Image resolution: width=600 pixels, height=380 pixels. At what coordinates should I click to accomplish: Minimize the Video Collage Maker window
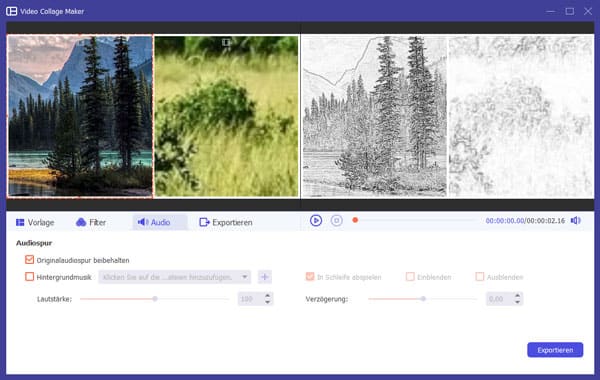(x=551, y=11)
